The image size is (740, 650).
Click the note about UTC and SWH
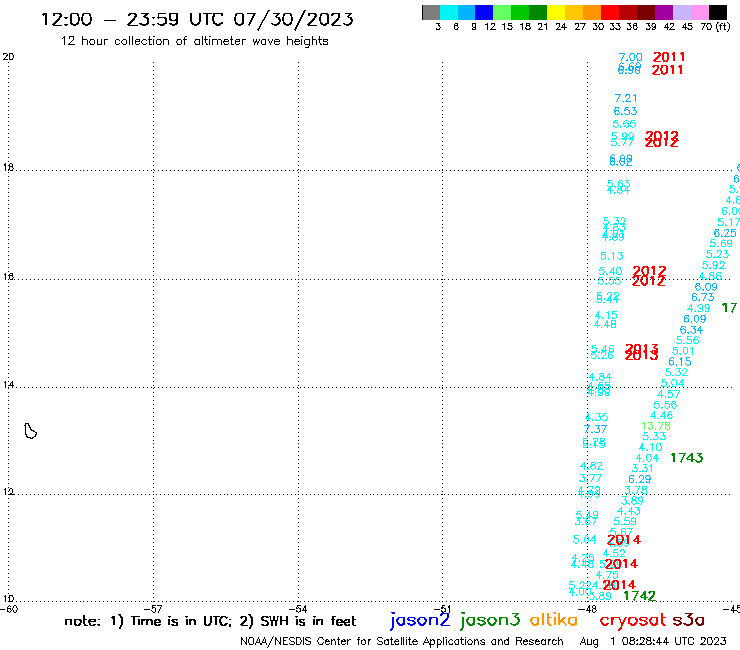[210, 621]
